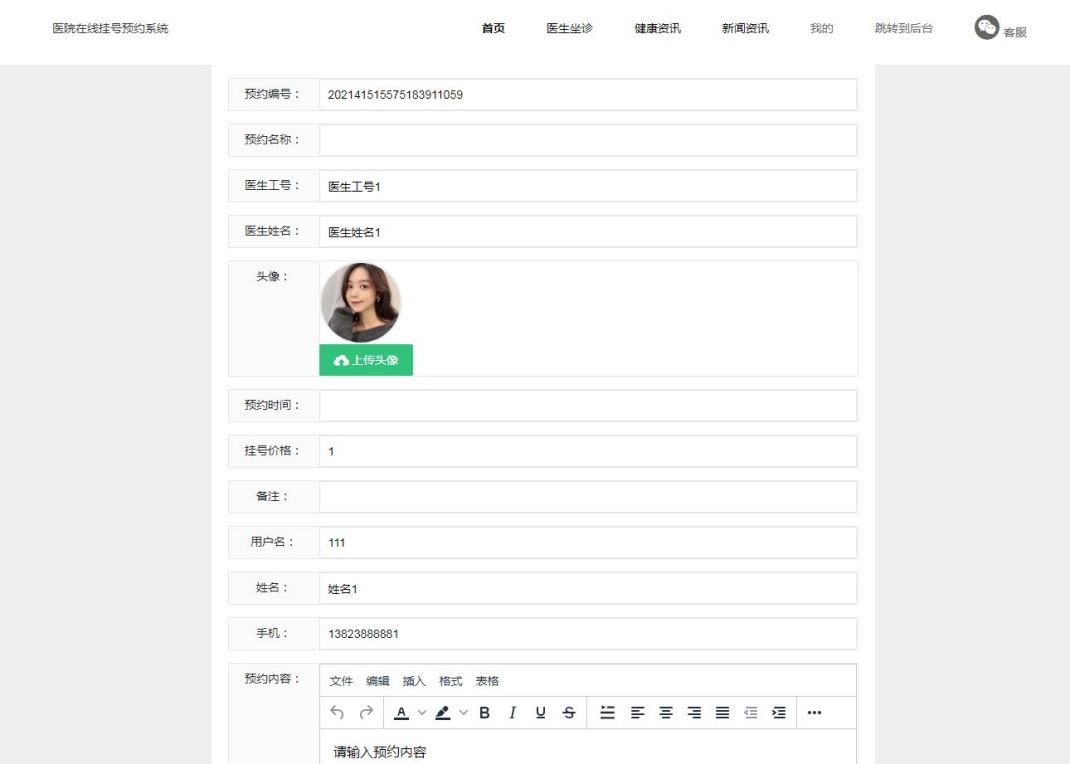The height and width of the screenshot is (764, 1070).
Task: Open the 格式 editor menu
Action: click(450, 681)
